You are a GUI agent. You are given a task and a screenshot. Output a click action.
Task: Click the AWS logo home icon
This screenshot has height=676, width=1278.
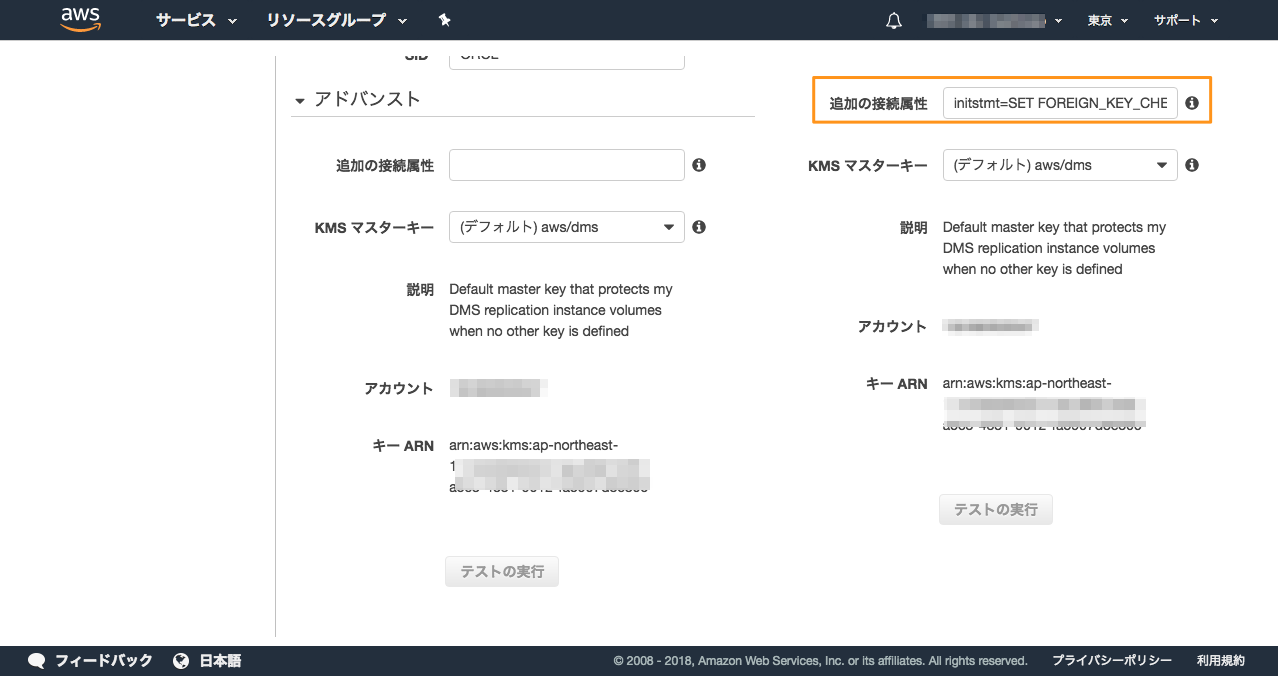pos(81,20)
